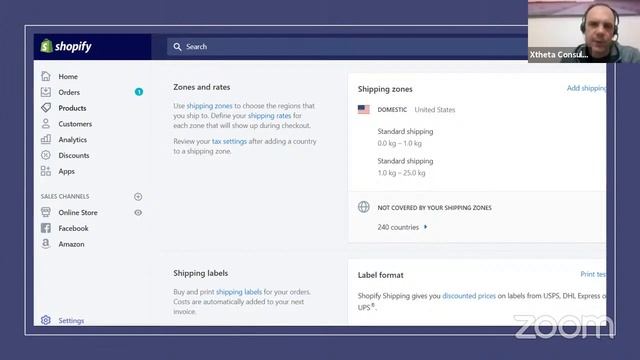The image size is (640, 360).
Task: Click the SALES CHANNELS heading
Action: pos(65,196)
